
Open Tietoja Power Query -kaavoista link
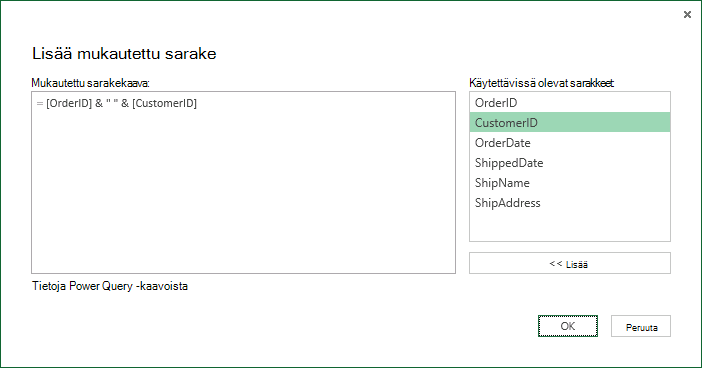click(x=110, y=286)
